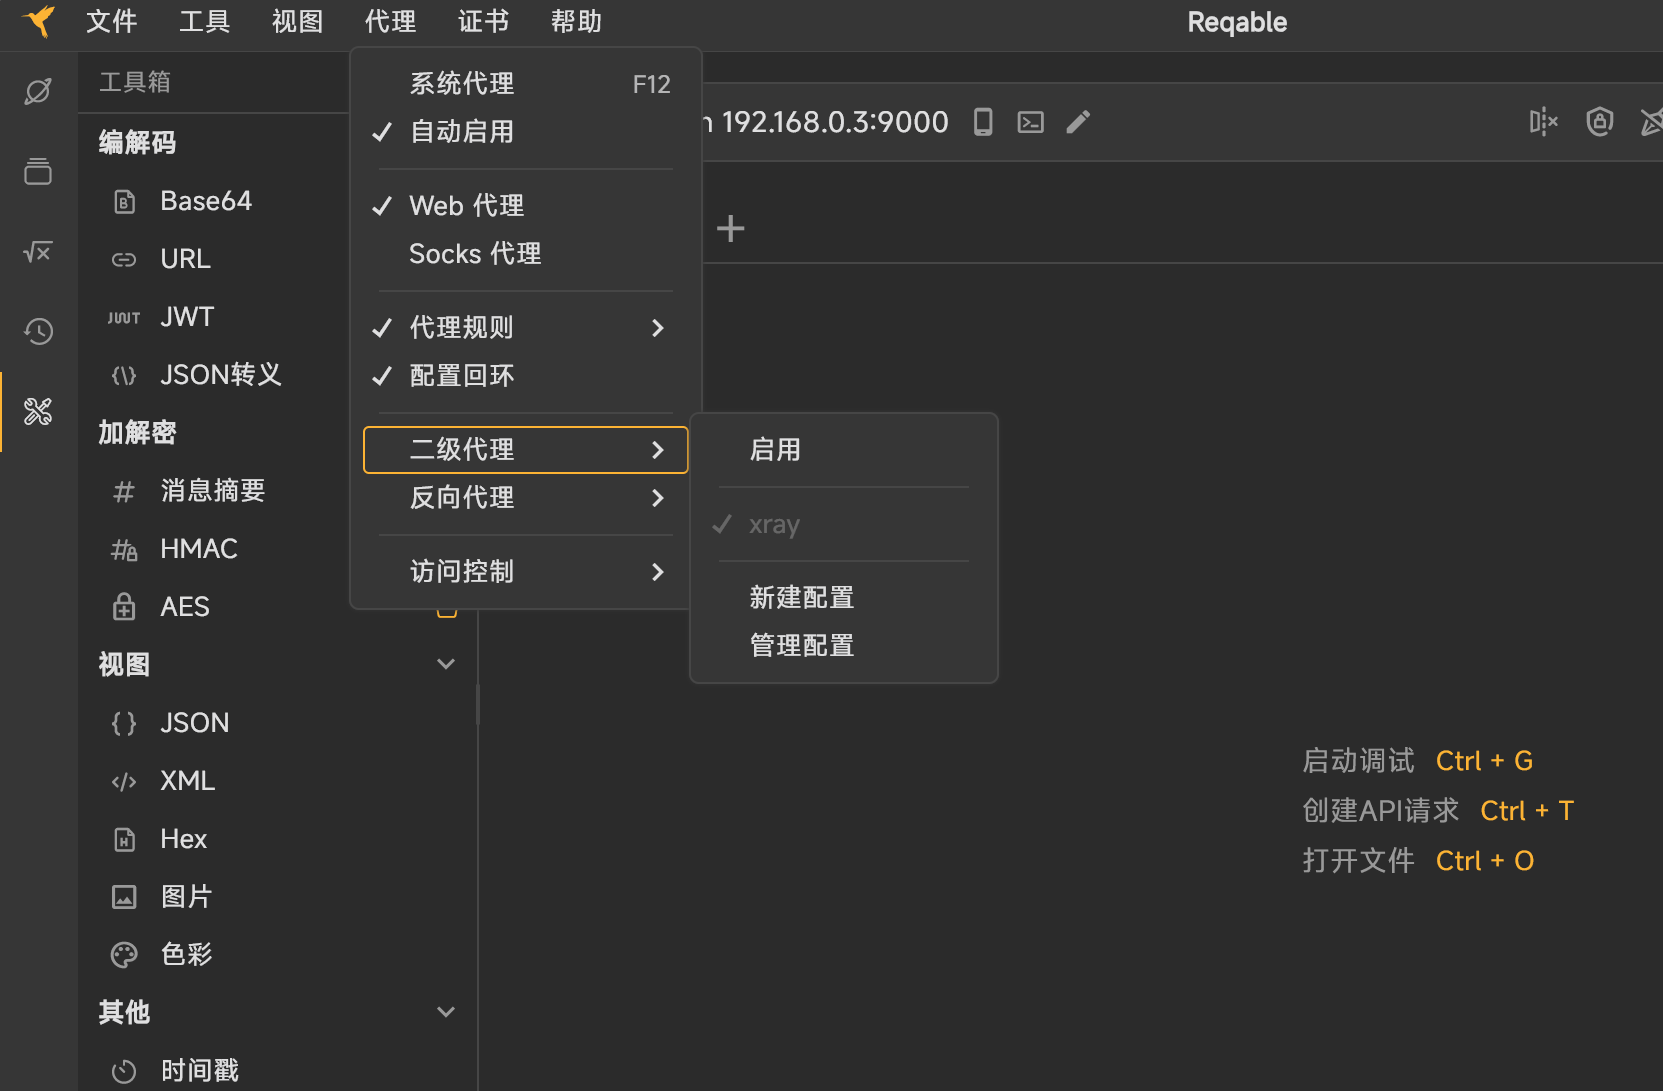Open the 证书 menu in the menu bar
The width and height of the screenshot is (1663, 1091).
[483, 21]
